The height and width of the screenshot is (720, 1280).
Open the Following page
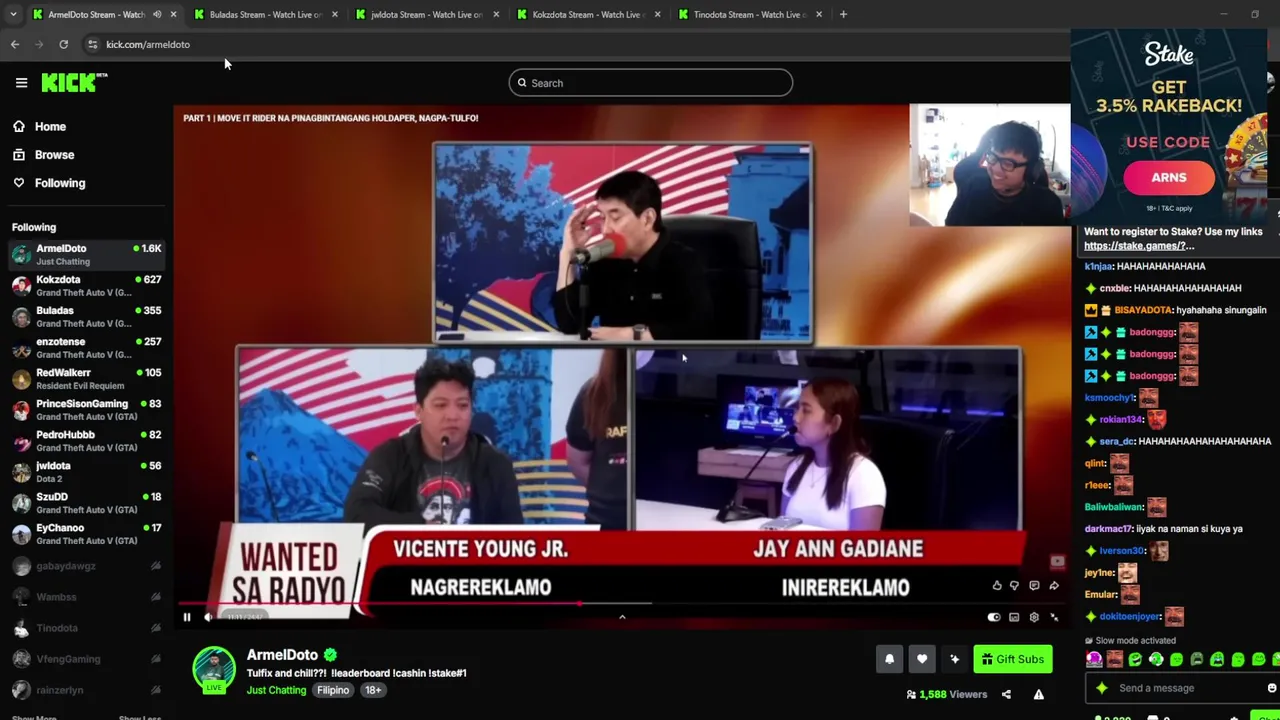pos(49,183)
